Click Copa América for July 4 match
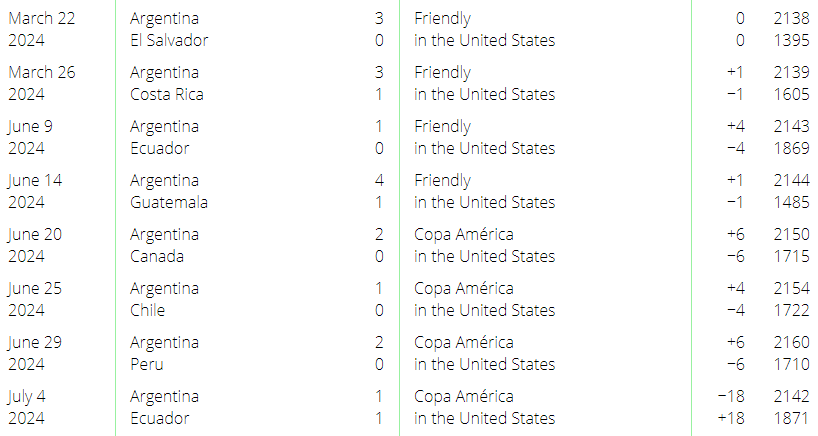Screen dimensions: 818x436 coord(464,396)
